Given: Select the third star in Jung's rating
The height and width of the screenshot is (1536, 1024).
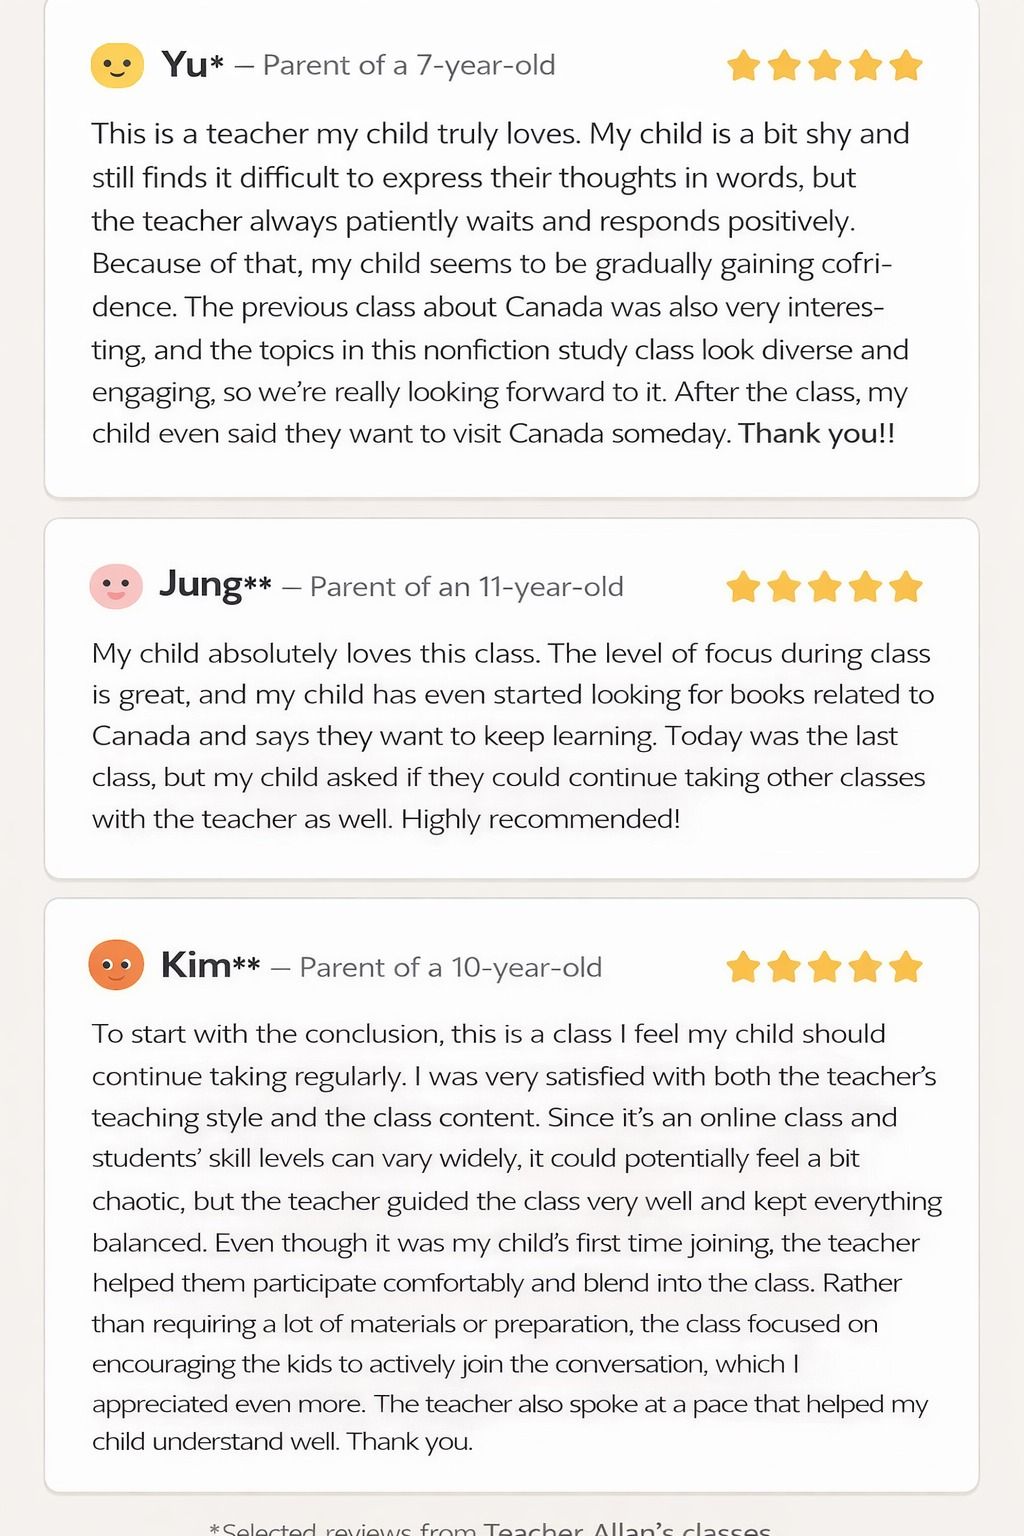Looking at the screenshot, I should pos(824,587).
